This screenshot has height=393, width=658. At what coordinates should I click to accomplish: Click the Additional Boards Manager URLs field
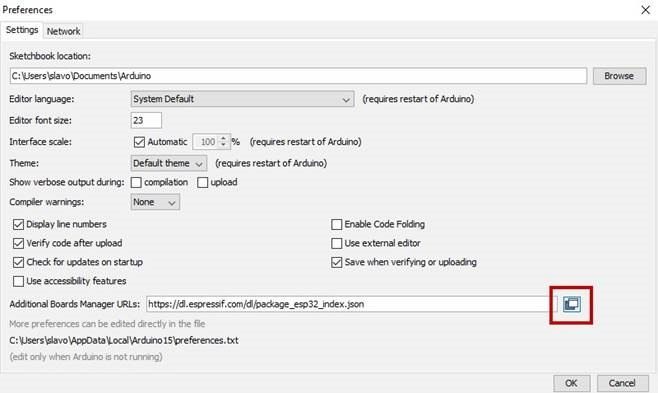[x=352, y=304]
